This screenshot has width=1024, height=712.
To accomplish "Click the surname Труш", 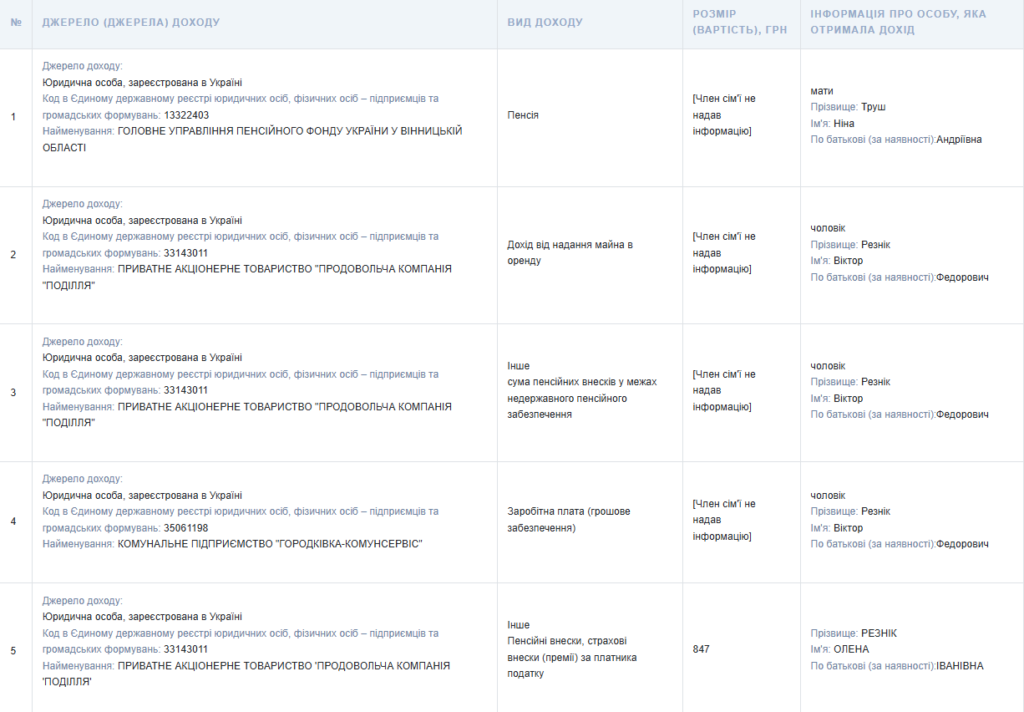I will tap(873, 107).
